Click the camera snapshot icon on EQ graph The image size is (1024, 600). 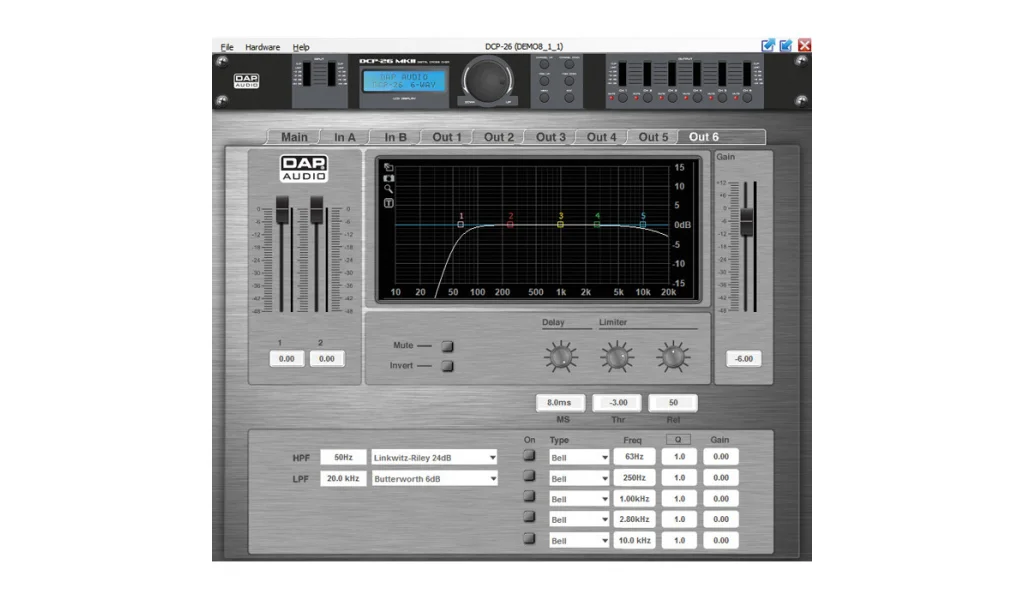(x=389, y=178)
